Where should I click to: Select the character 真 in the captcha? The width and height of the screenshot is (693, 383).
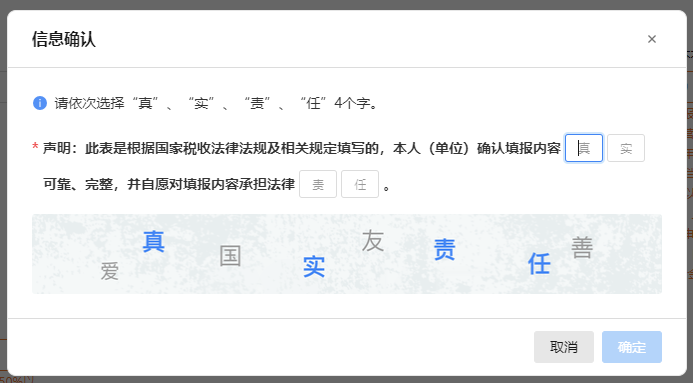(x=153, y=241)
